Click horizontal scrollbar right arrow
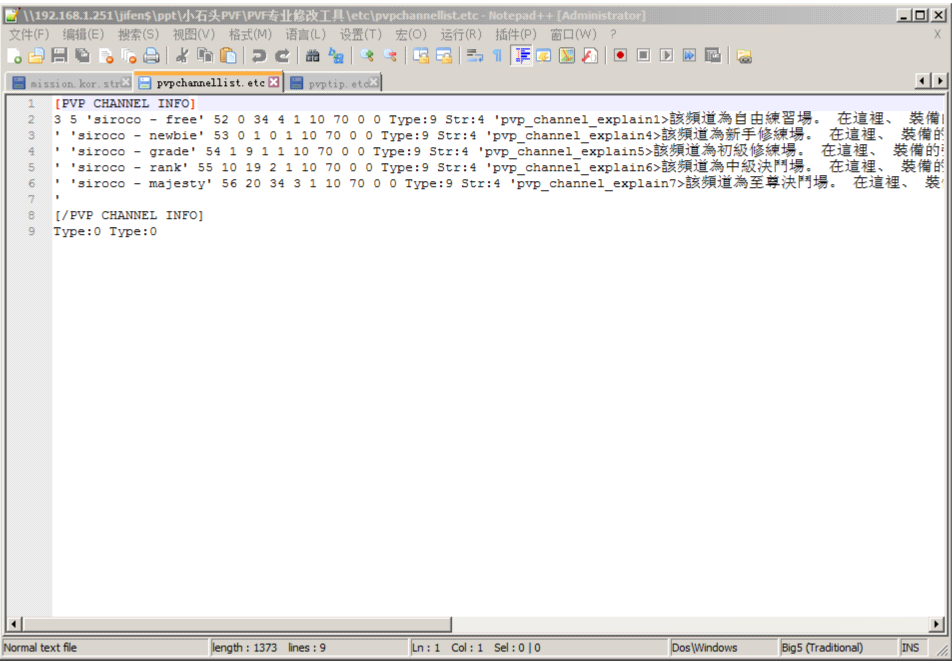 [937, 624]
